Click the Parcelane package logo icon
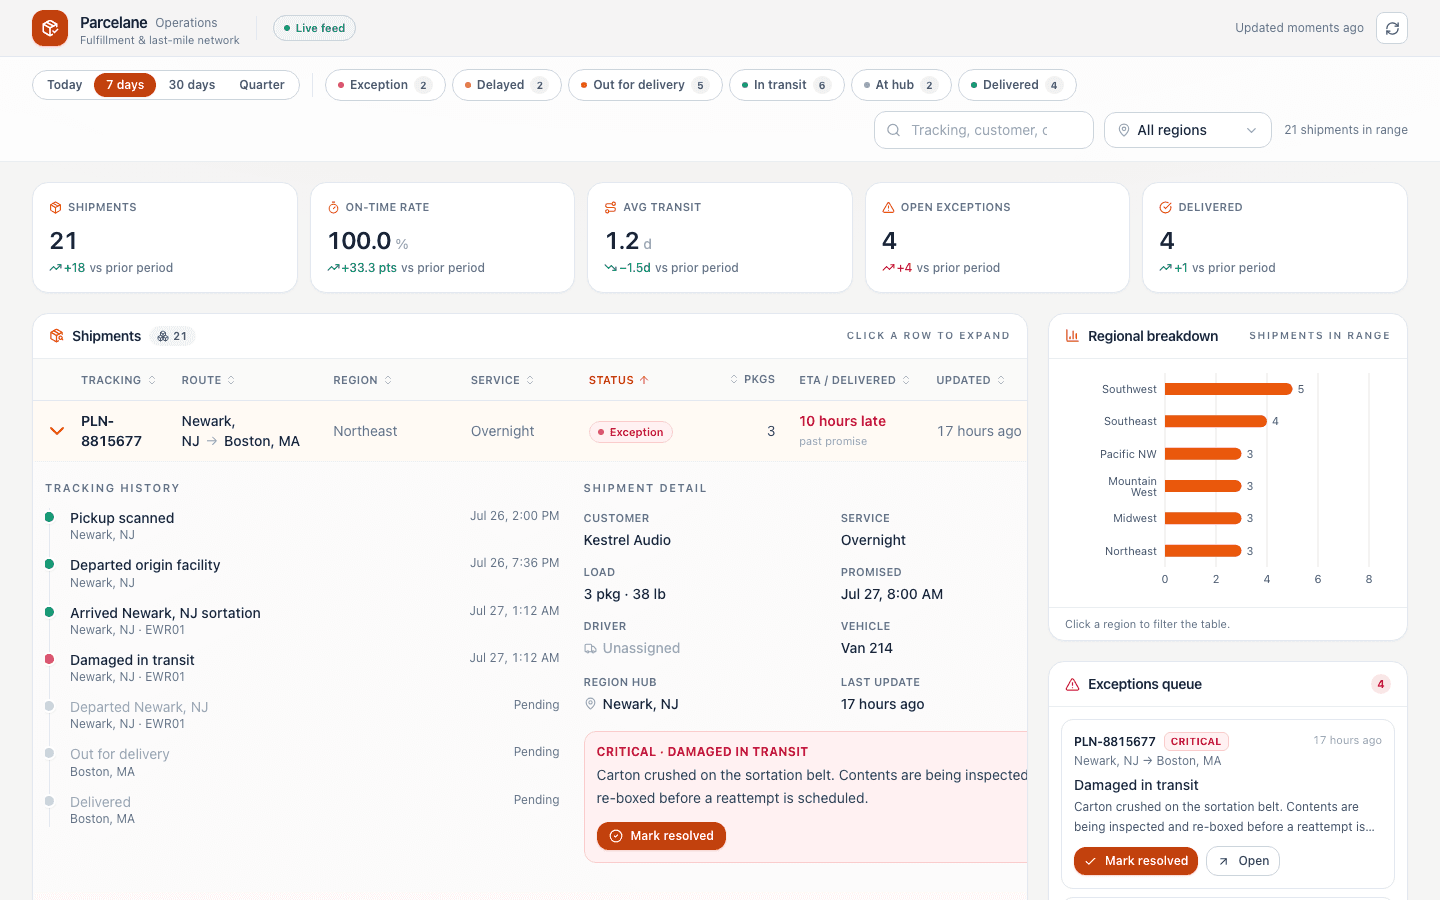Viewport: 1440px width, 900px height. tap(50, 28)
